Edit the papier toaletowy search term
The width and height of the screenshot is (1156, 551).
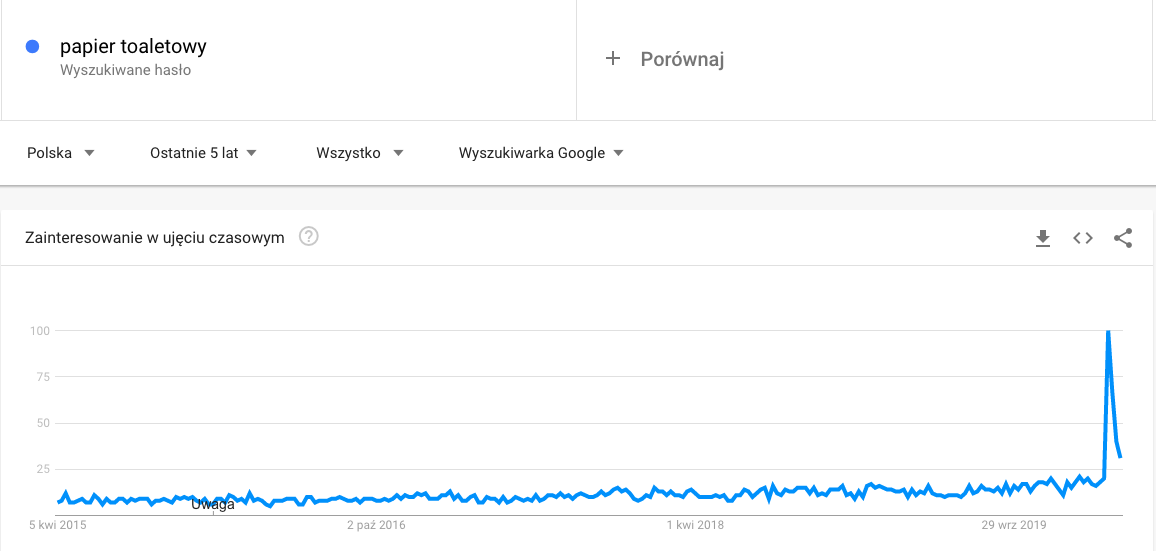click(x=133, y=46)
